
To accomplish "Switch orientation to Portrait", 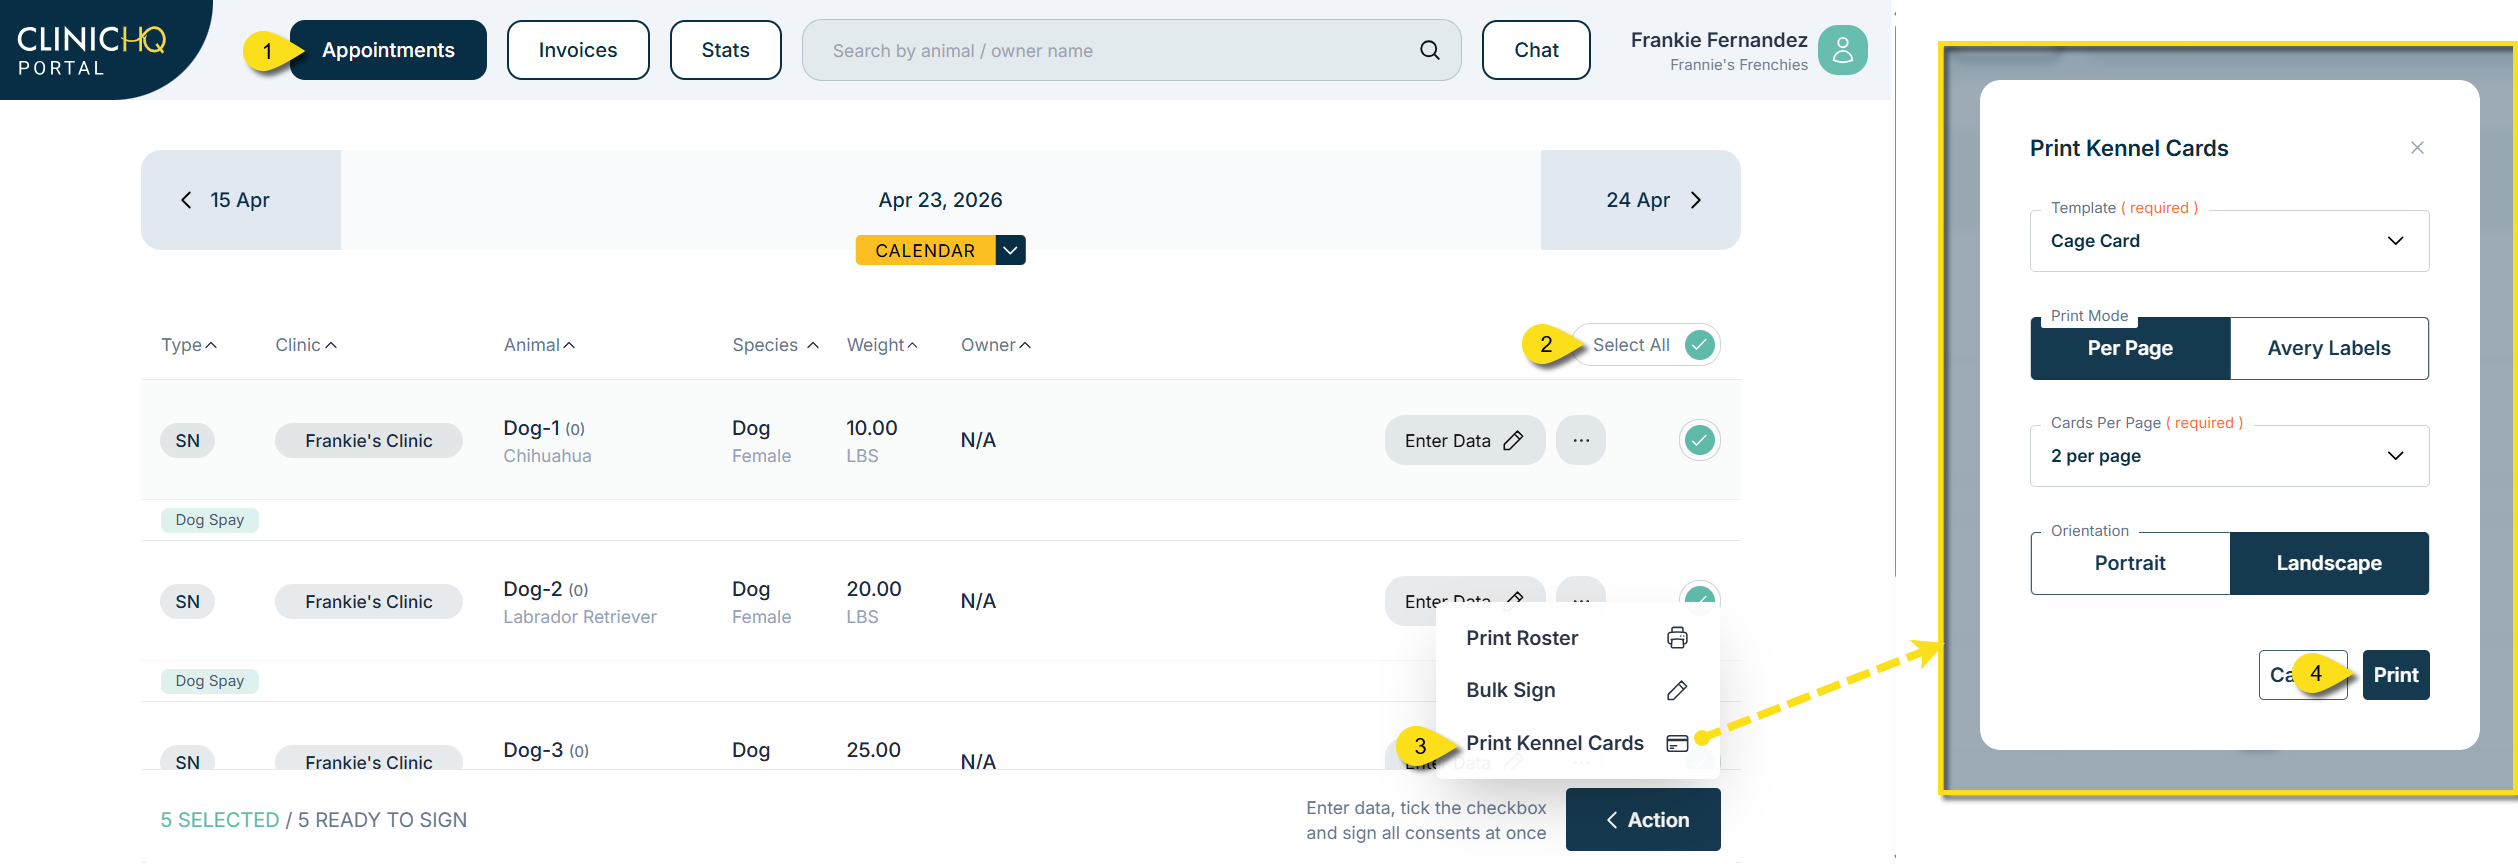I will pos(2130,564).
